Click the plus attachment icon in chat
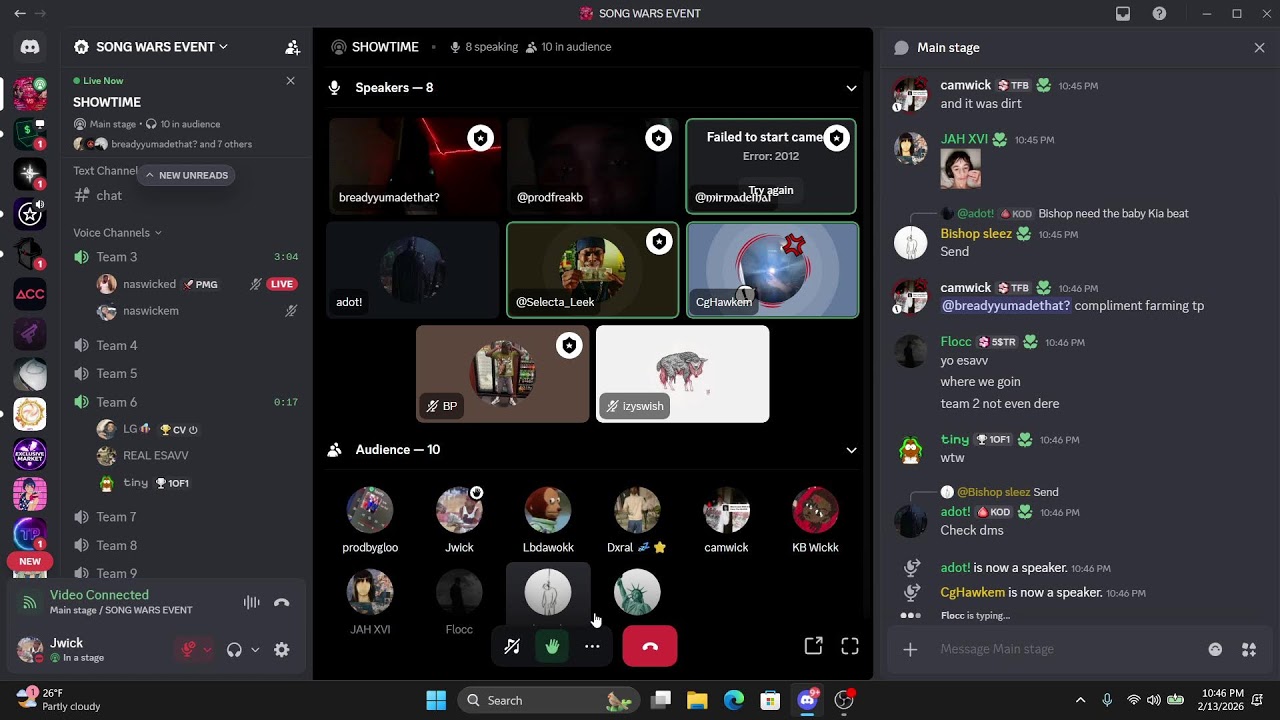 coord(910,649)
